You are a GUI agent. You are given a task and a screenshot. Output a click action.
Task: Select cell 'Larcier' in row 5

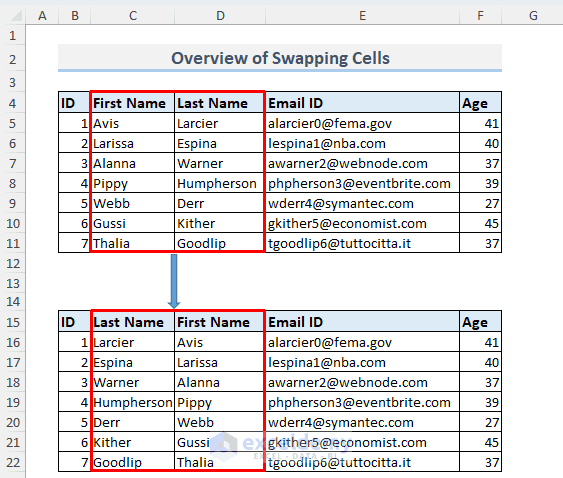click(220, 123)
